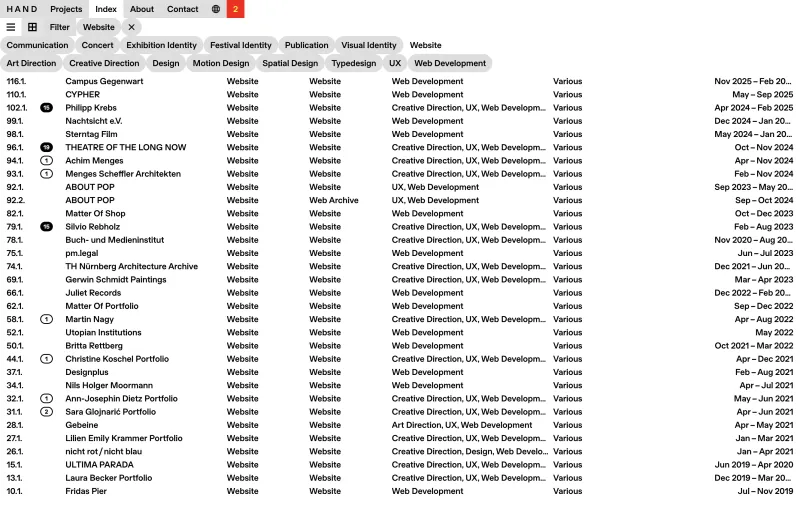Click the HAND logo
The image size is (800, 515).
pos(21,9)
